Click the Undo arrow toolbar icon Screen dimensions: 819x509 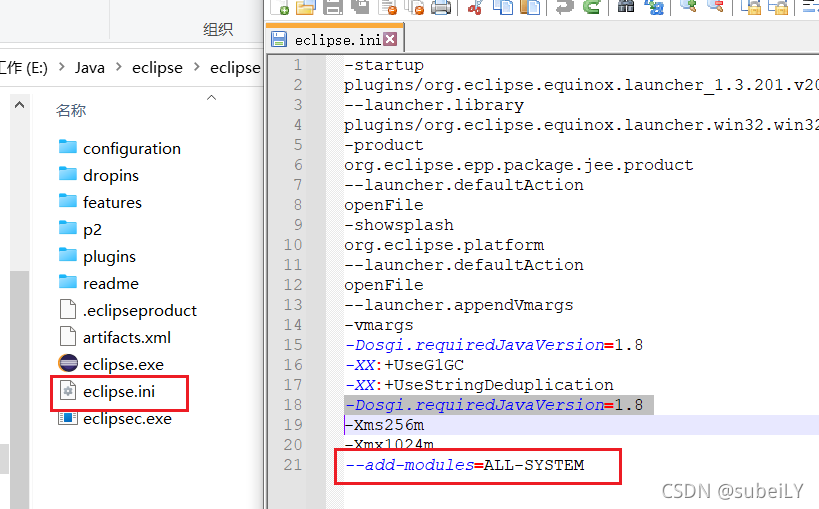[565, 7]
